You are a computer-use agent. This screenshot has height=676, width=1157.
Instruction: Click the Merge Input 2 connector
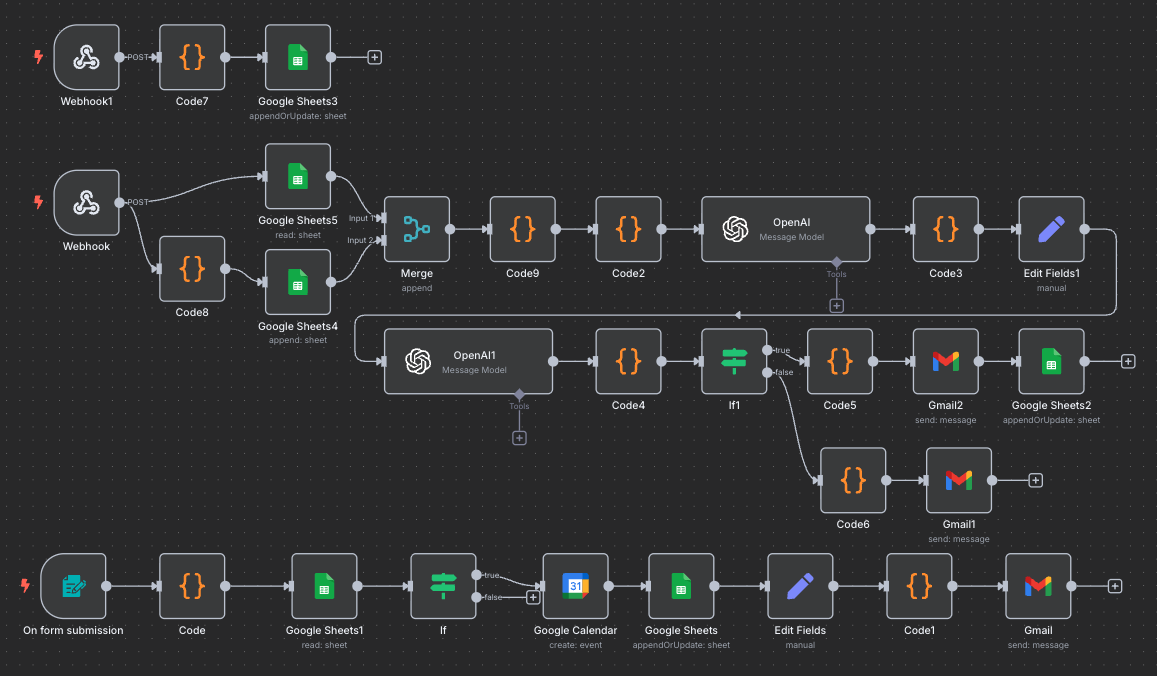381,241
